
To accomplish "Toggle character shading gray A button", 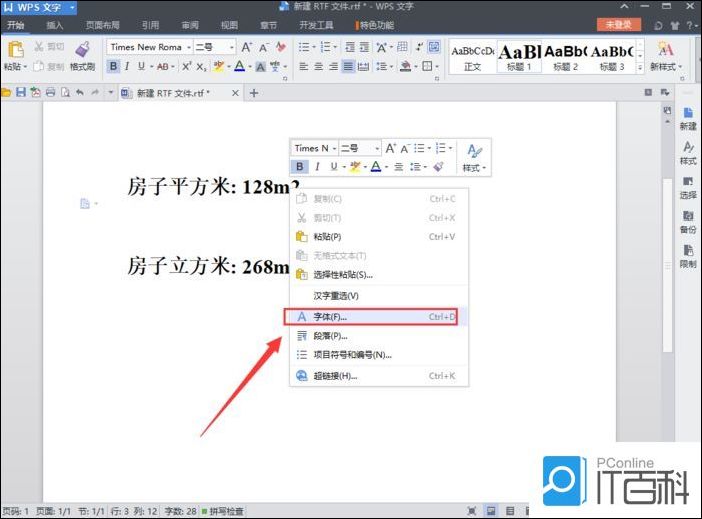I will click(260, 67).
